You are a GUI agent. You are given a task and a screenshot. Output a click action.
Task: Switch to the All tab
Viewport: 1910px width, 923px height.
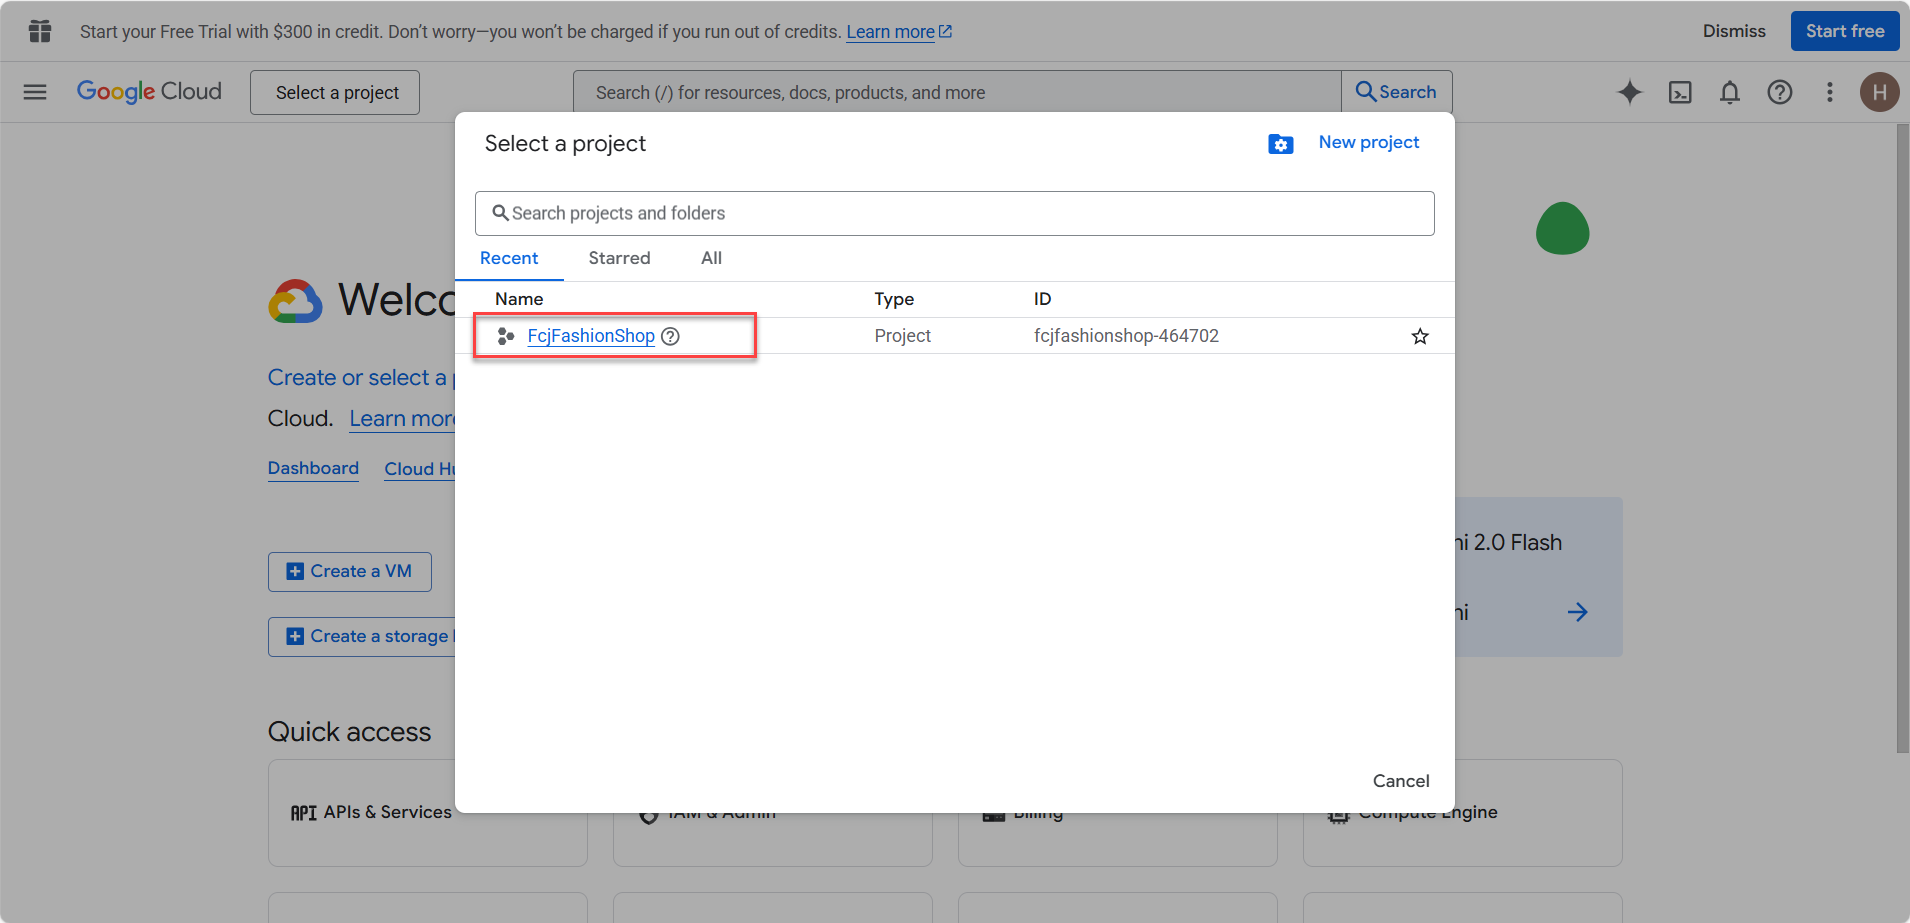click(x=711, y=258)
